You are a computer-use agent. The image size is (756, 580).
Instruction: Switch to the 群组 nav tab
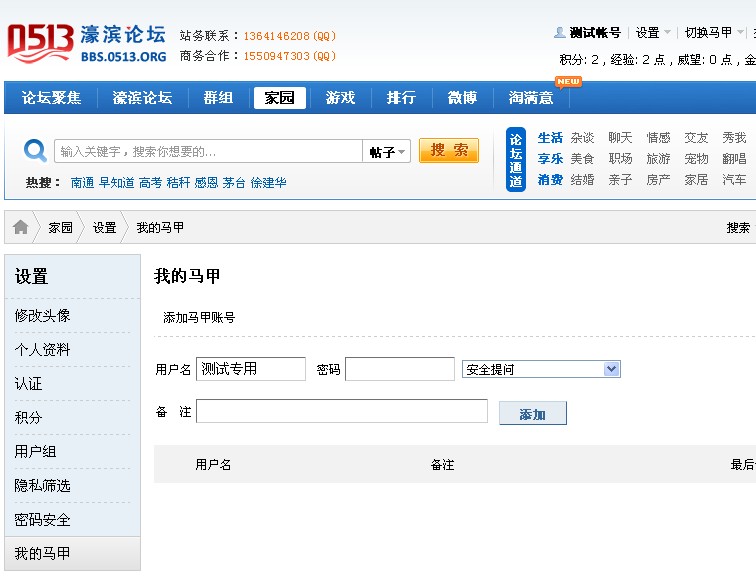point(218,98)
